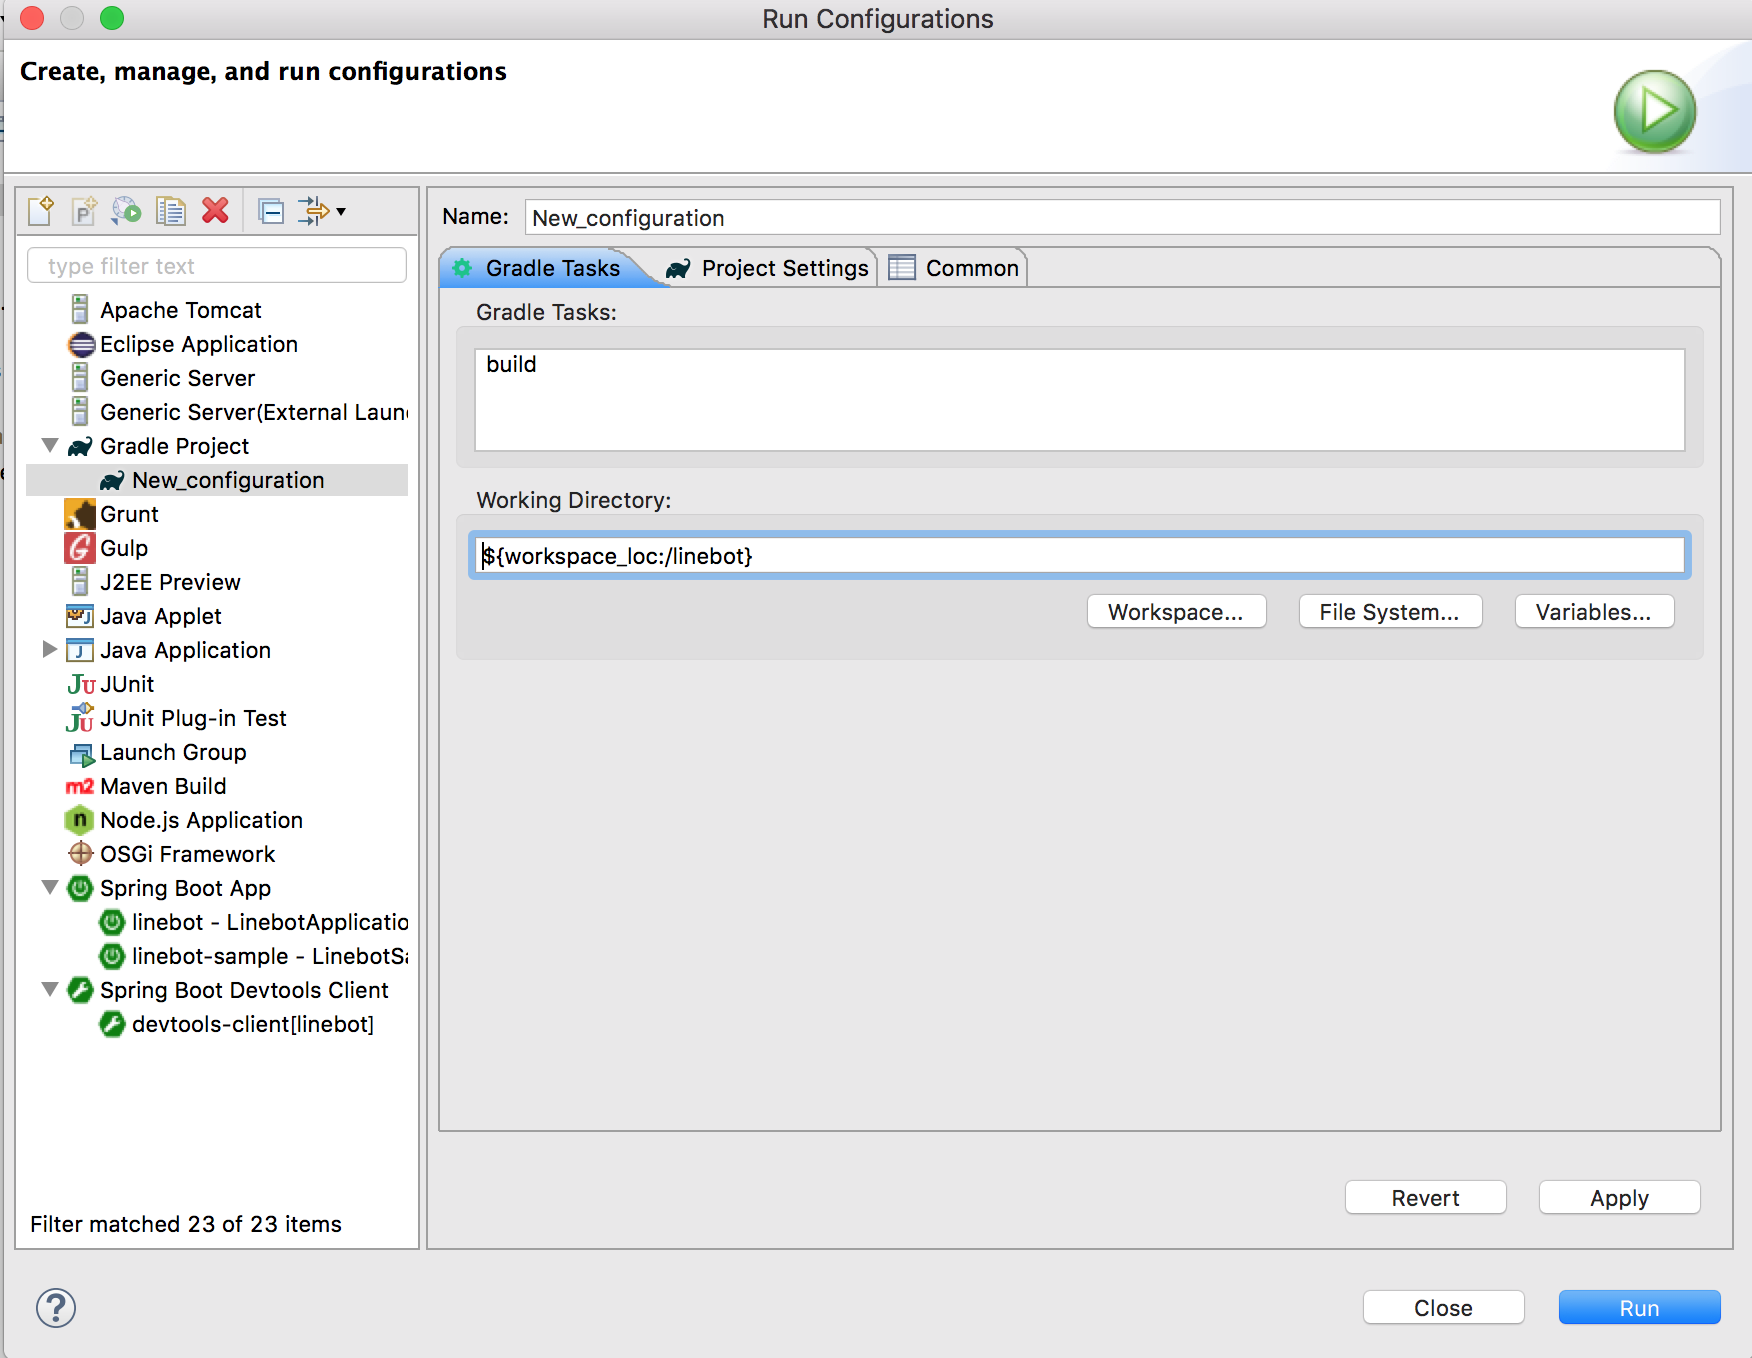
Task: Collapse the Gradle Project tree node
Action: click(50, 446)
